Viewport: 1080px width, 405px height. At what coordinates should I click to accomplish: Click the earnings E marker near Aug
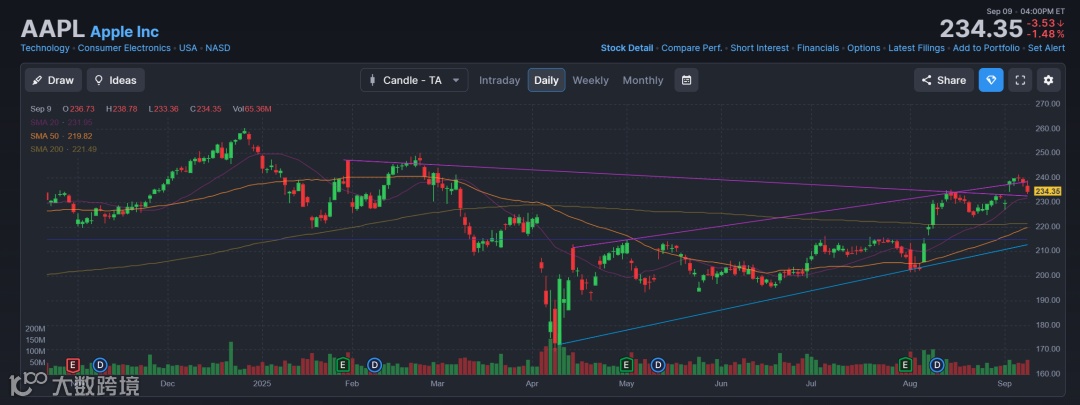[906, 364]
